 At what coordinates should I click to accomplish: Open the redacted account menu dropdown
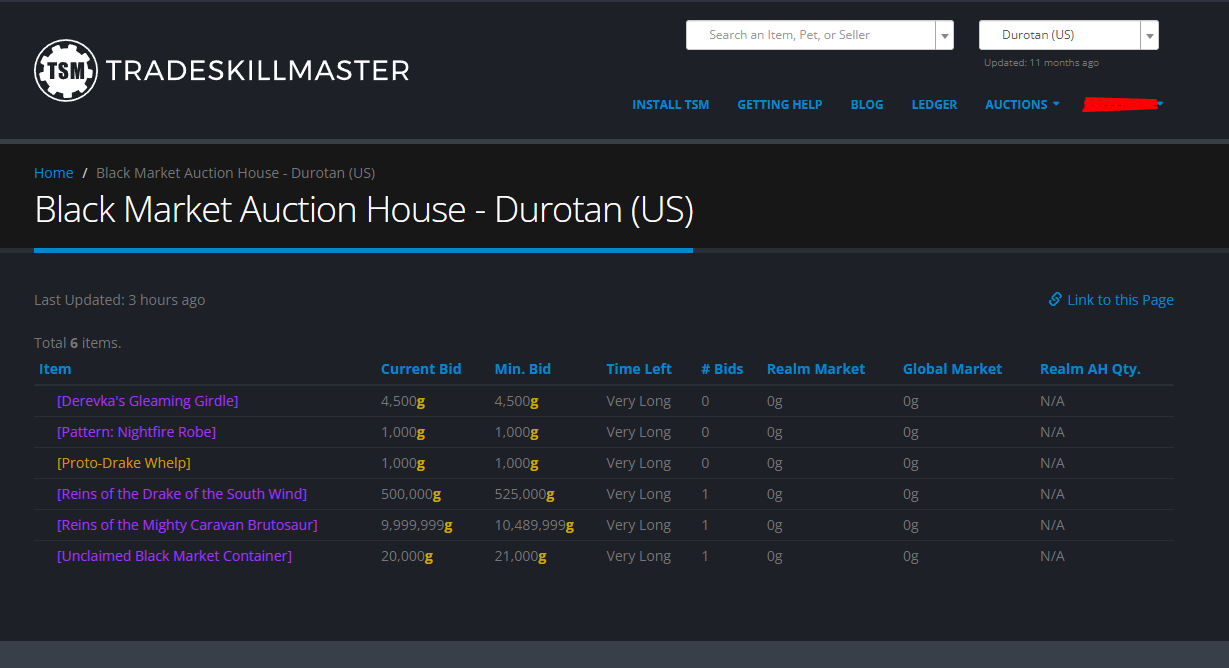pyautogui.click(x=1123, y=104)
